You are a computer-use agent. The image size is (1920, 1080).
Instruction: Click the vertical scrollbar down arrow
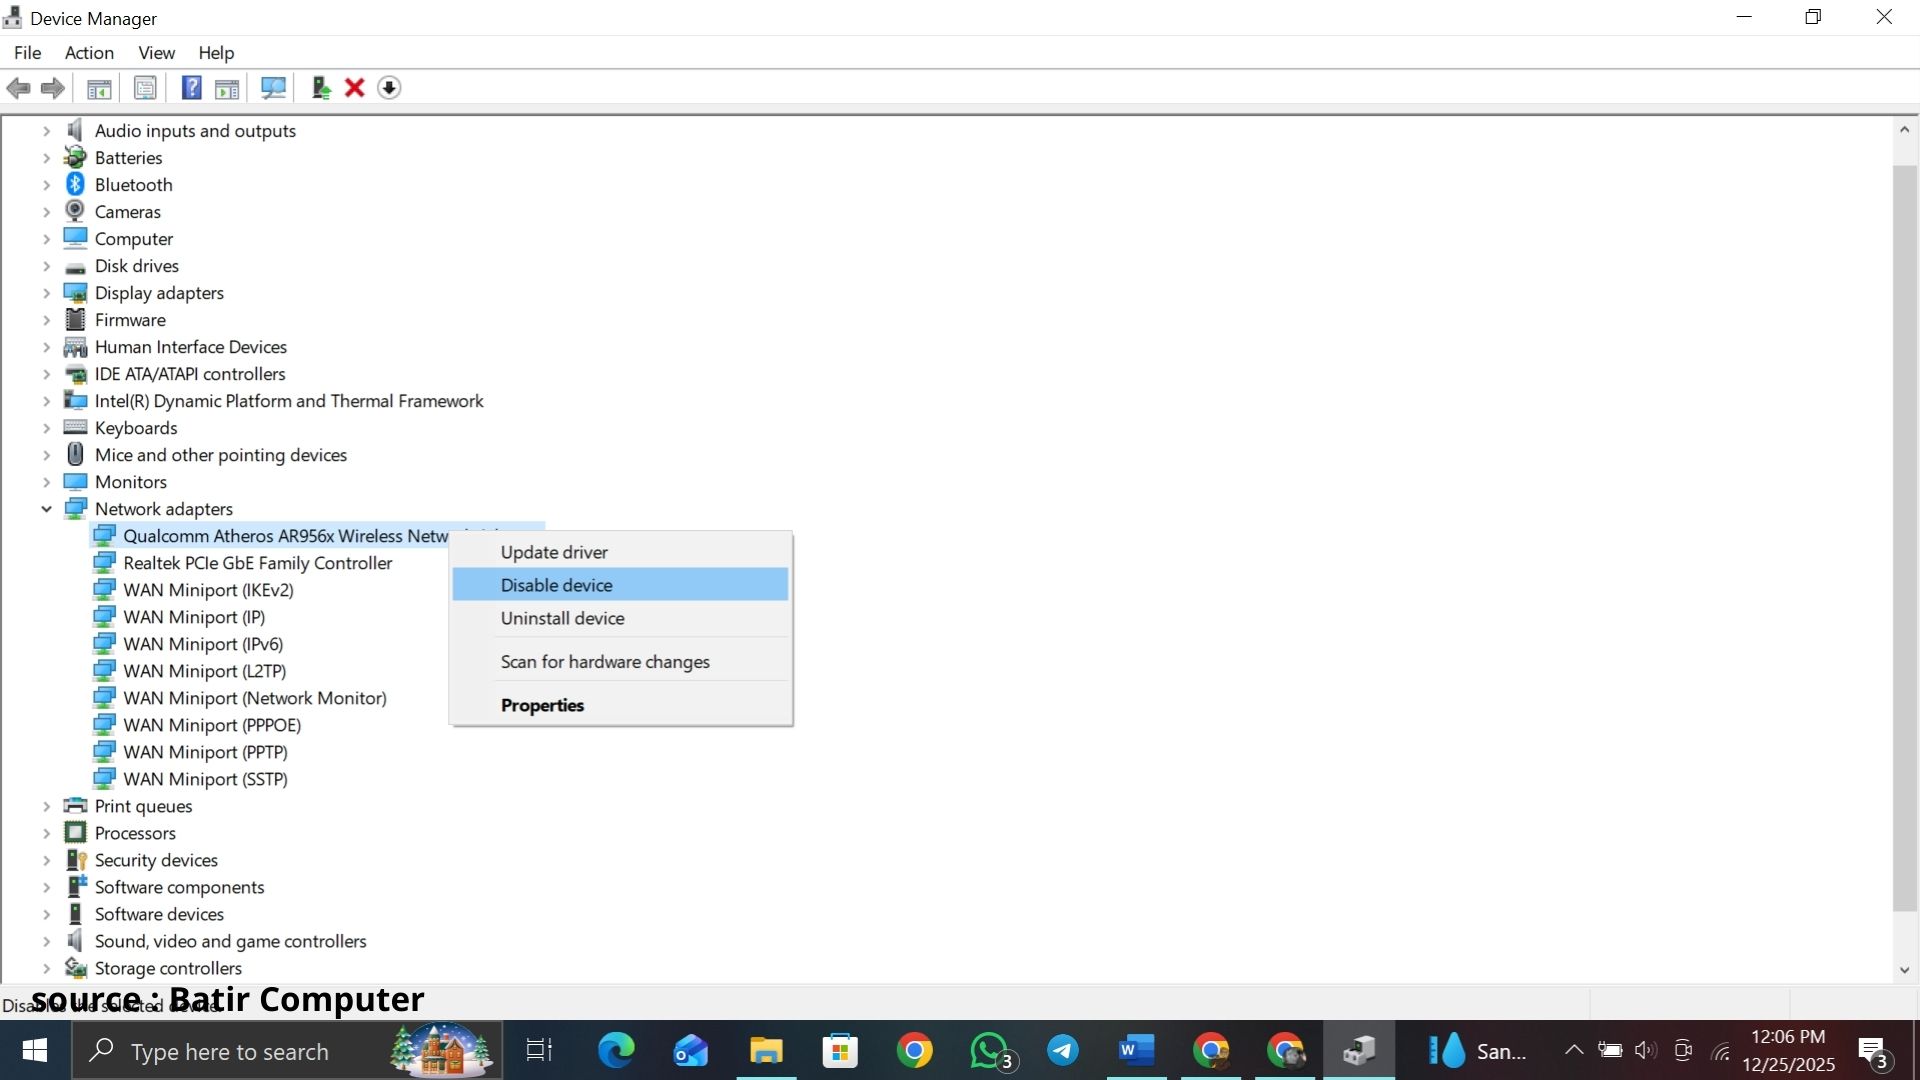click(1904, 970)
